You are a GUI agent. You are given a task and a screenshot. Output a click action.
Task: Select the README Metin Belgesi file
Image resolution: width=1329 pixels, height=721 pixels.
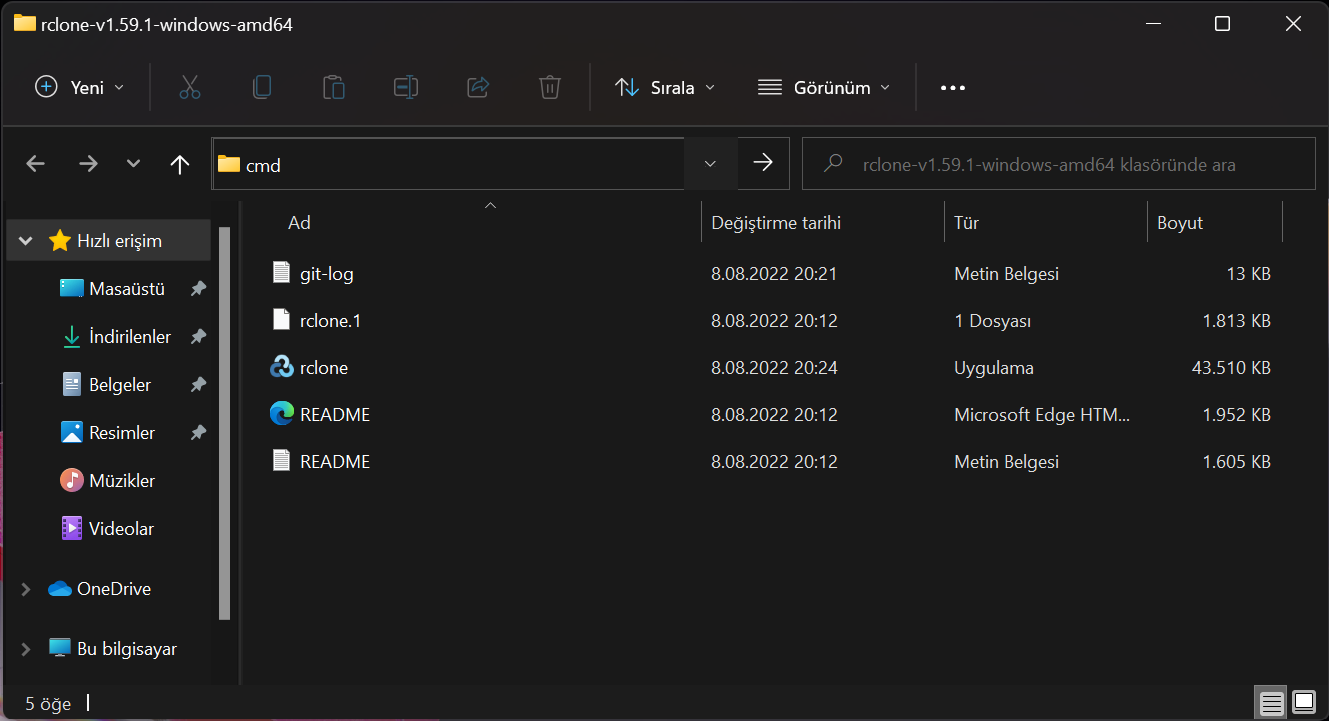point(335,461)
